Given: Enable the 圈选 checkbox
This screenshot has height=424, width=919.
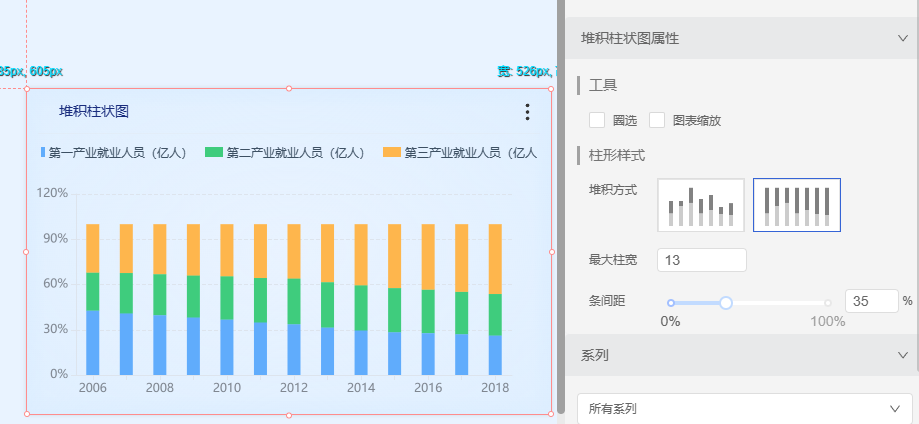Looking at the screenshot, I should coord(597,120).
